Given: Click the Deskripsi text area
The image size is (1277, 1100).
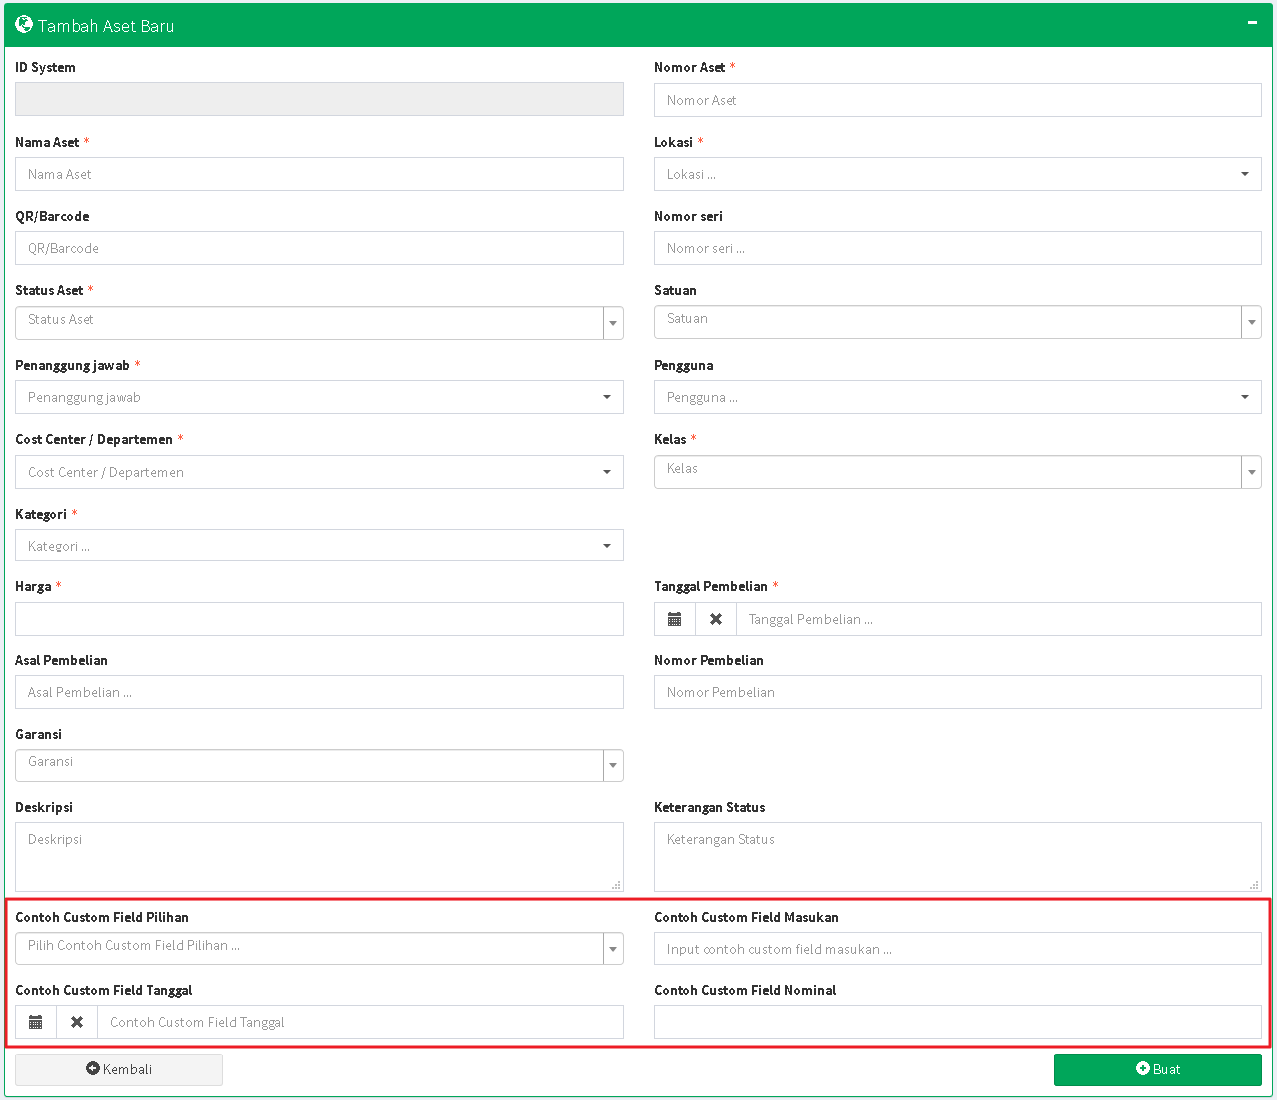Looking at the screenshot, I should (x=319, y=856).
